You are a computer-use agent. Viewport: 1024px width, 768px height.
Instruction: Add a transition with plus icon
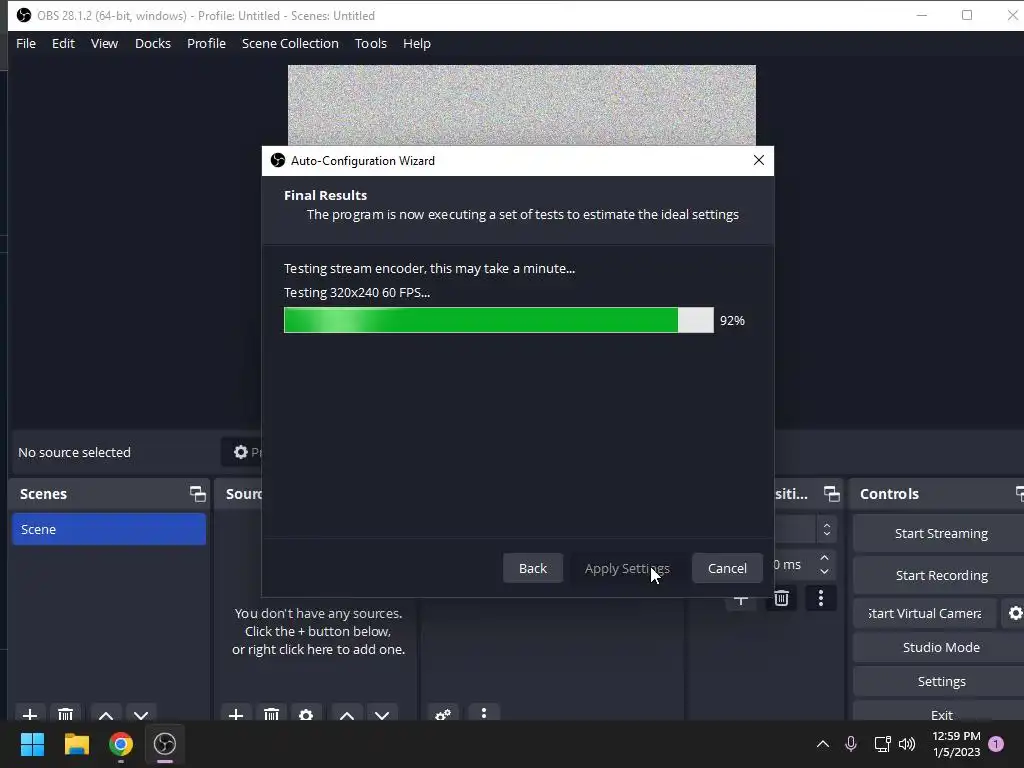tap(741, 600)
